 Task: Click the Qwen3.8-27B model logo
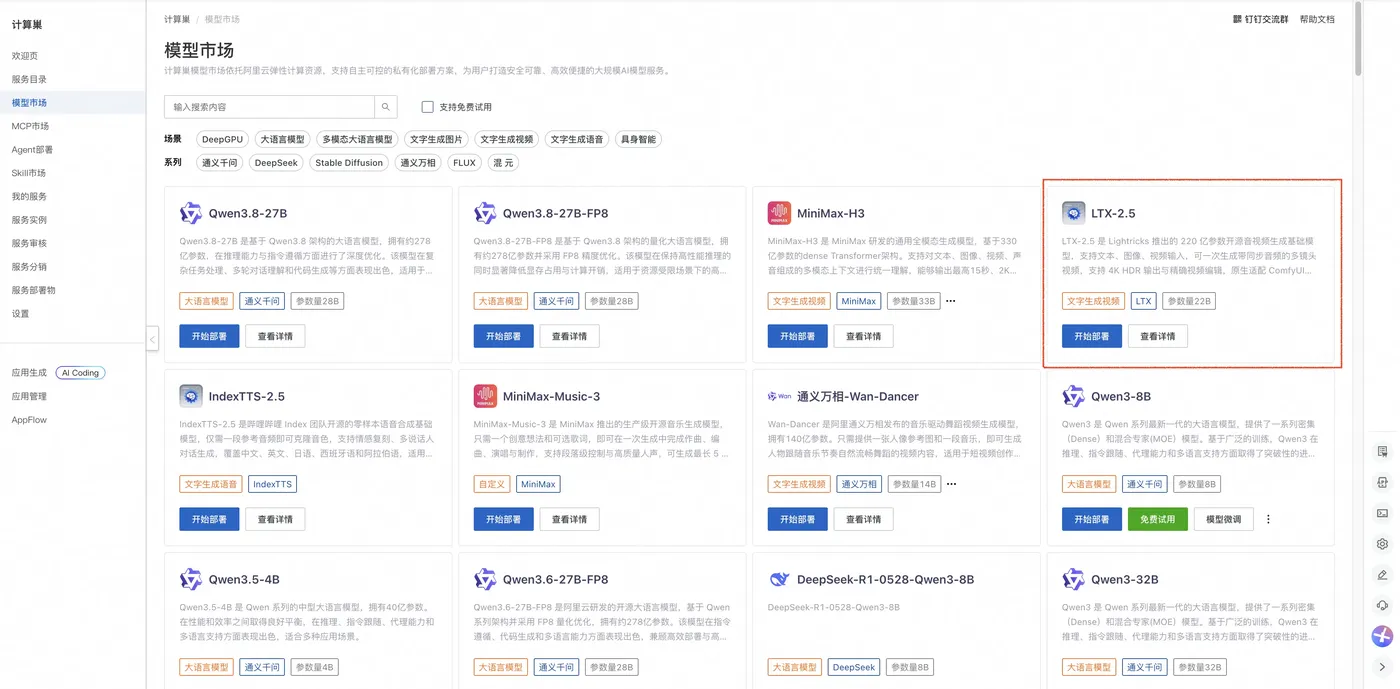point(191,213)
